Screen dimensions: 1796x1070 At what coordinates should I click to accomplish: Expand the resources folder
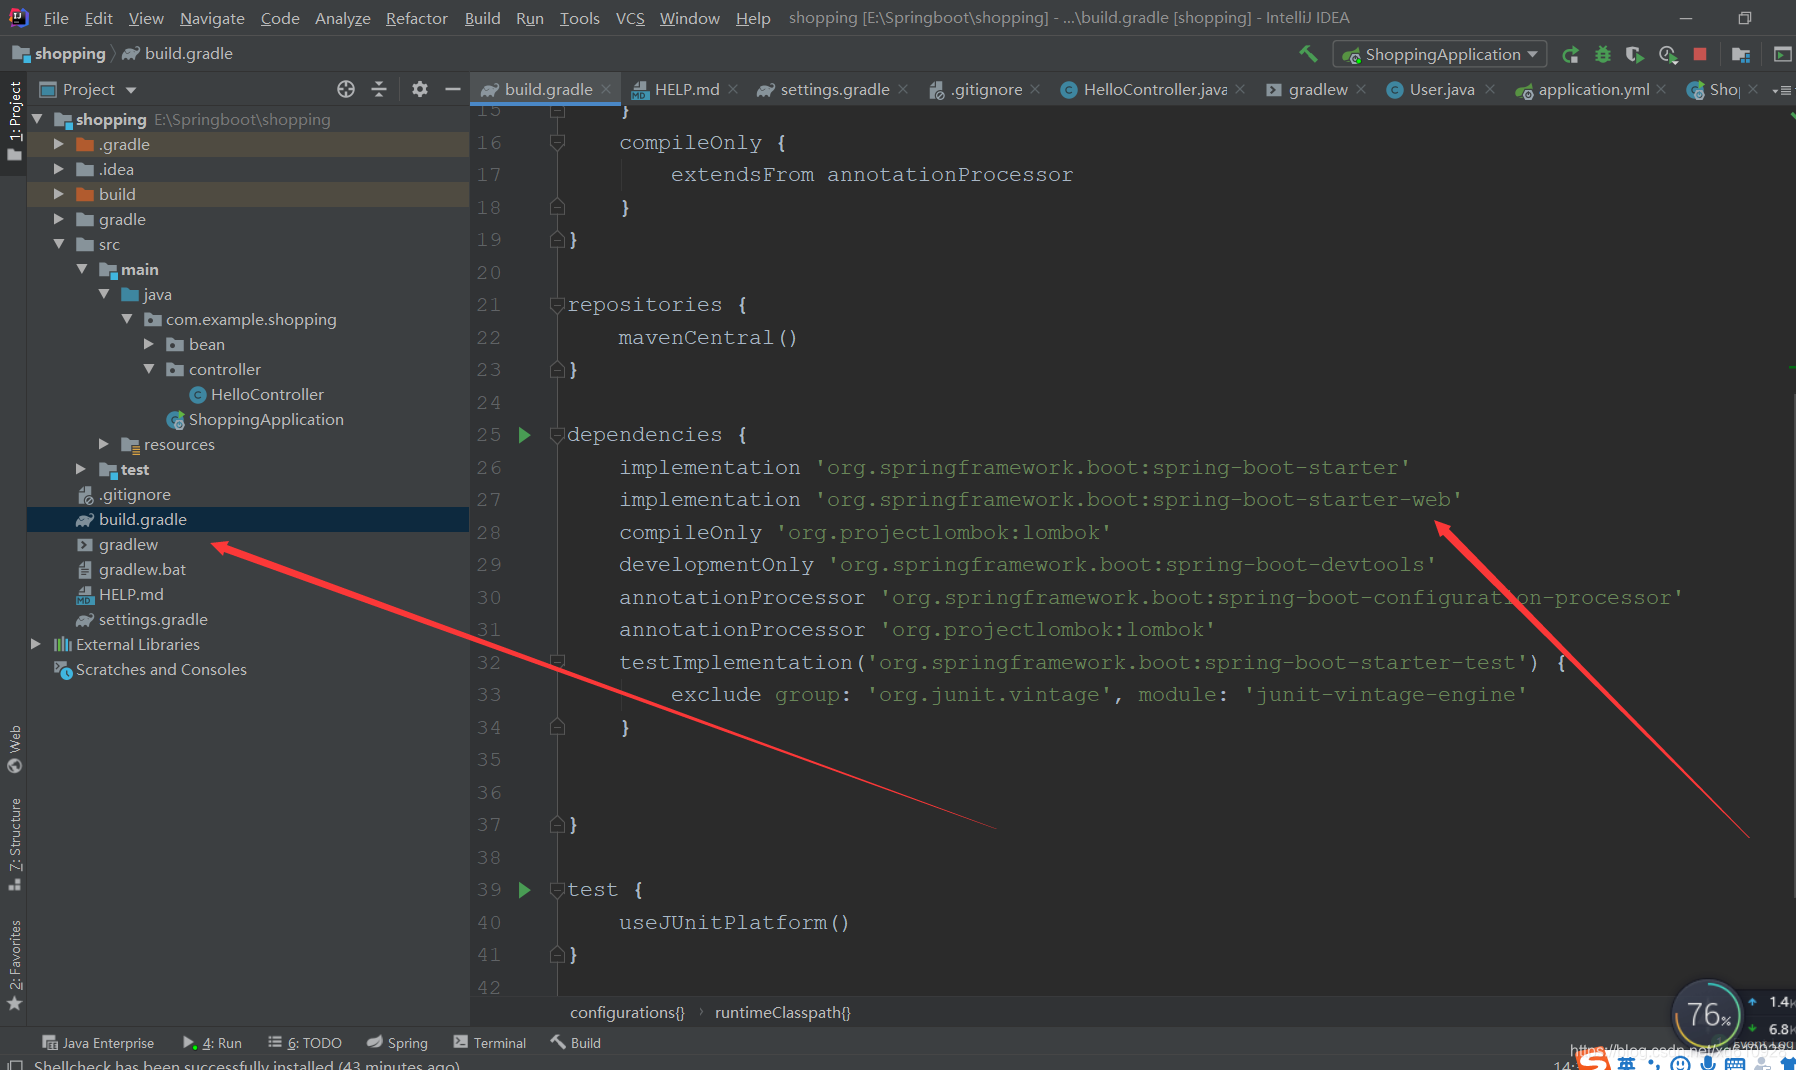click(104, 444)
